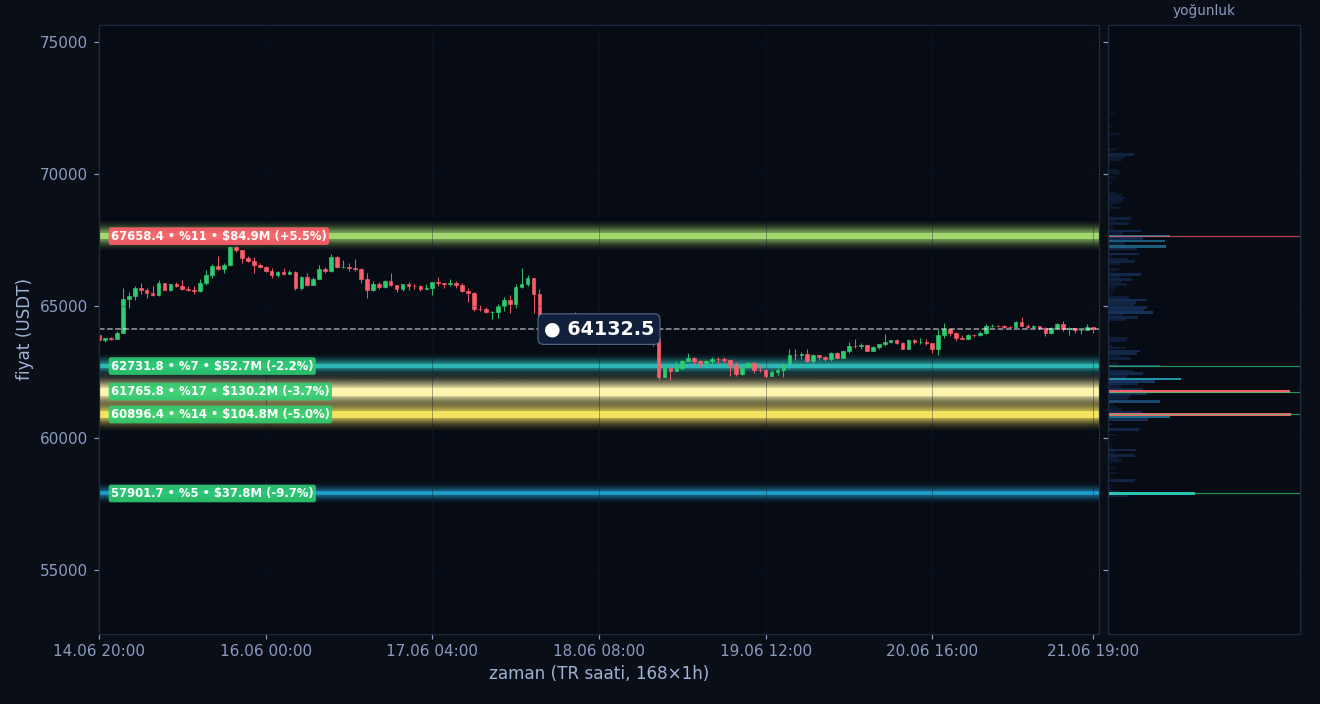The height and width of the screenshot is (704, 1320).
Task: Click the fiyat (USDT) axis title
Action: pyautogui.click(x=24, y=329)
